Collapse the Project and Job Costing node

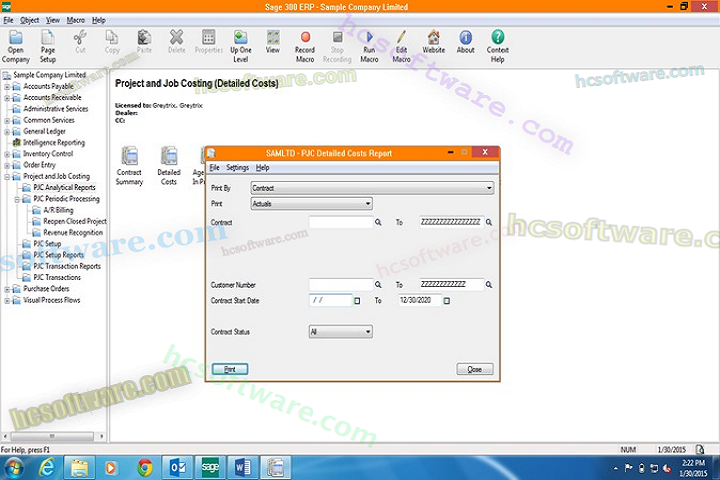tap(7, 177)
